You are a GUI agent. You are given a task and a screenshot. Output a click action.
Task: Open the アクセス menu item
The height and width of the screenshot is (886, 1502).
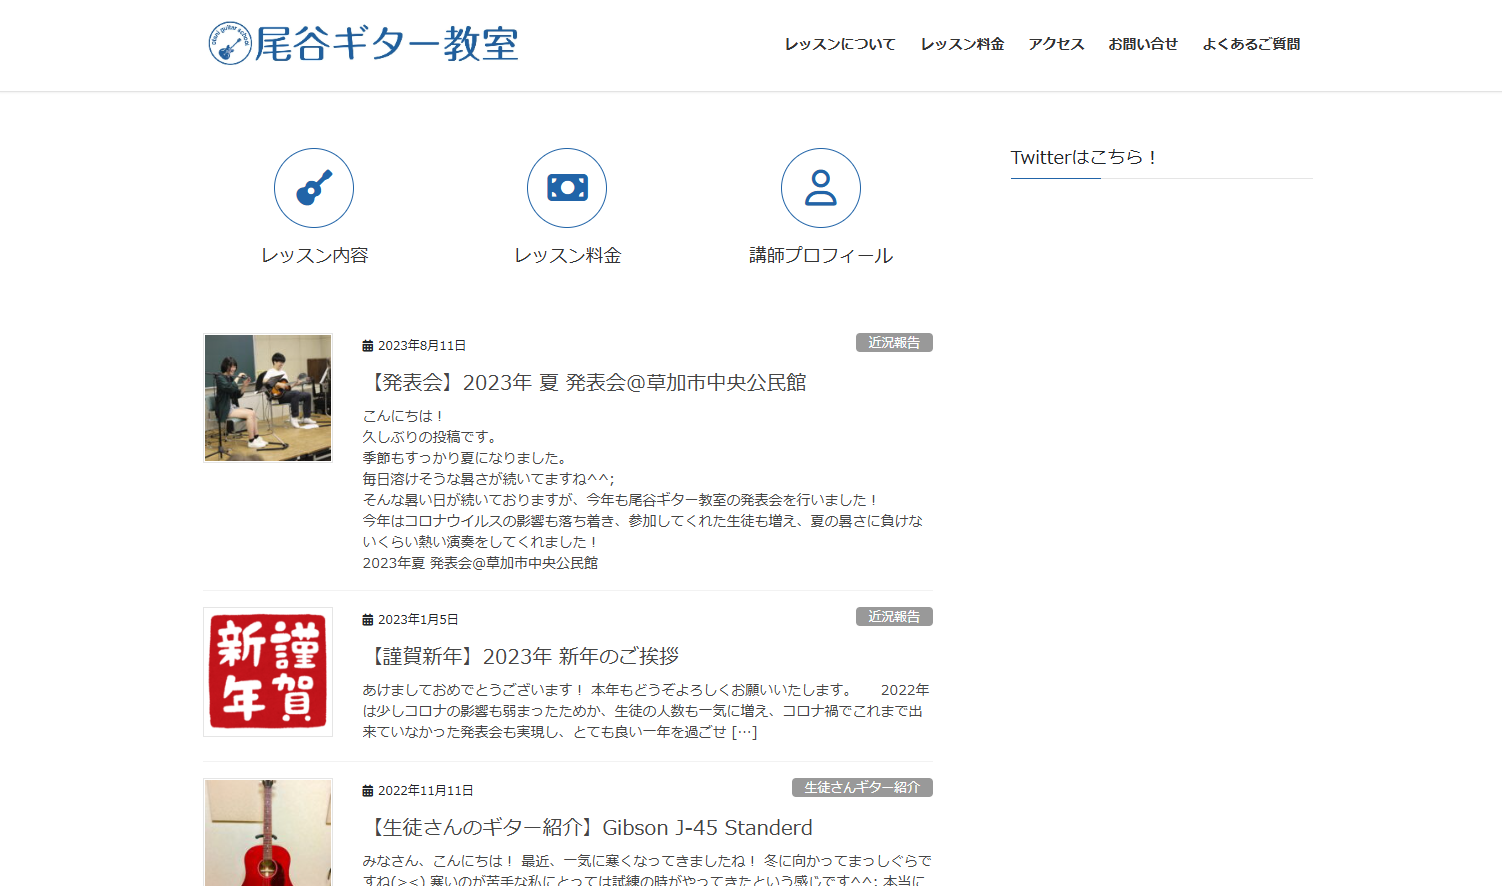(1056, 44)
